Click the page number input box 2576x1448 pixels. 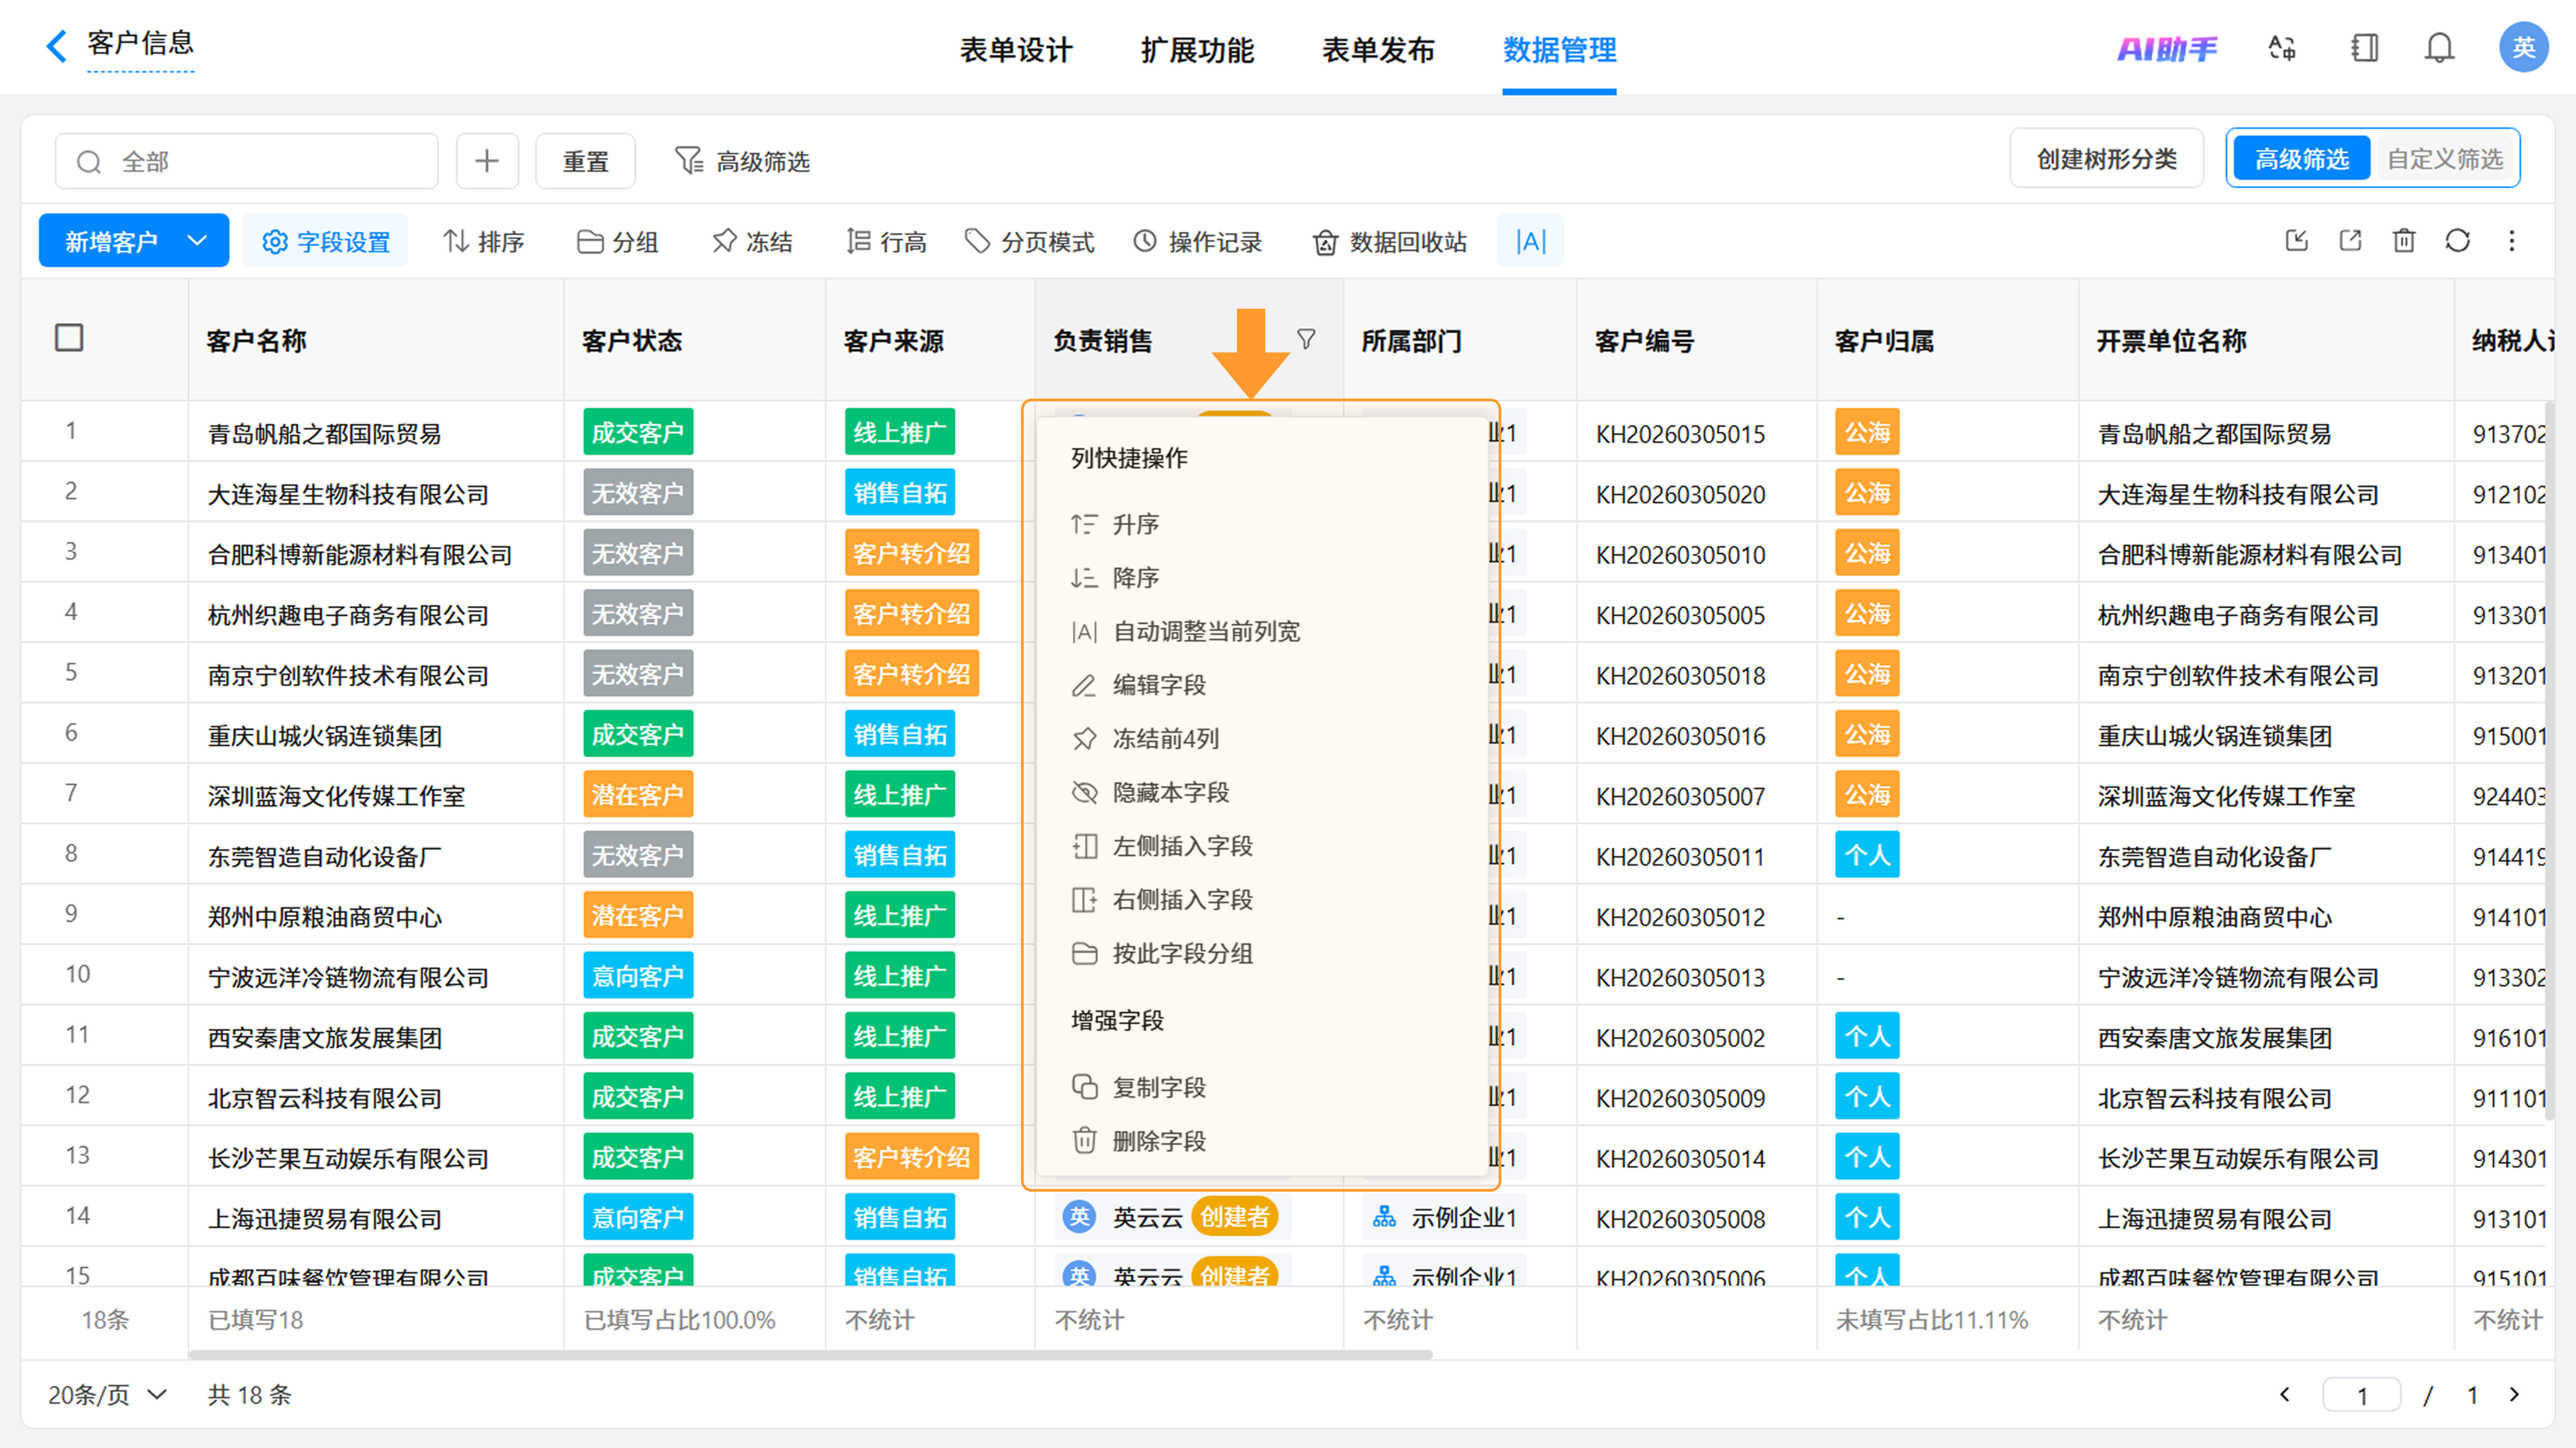click(2361, 1394)
